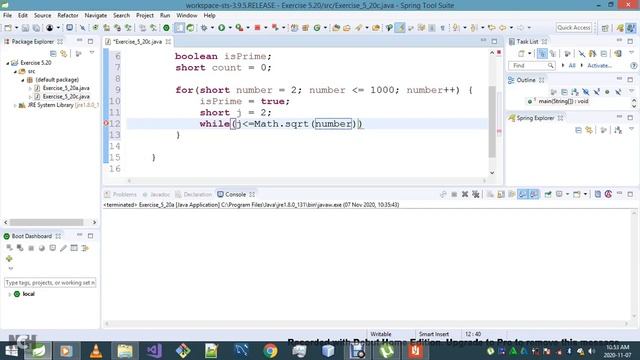Open the Chrome icon in the taskbar
Image resolution: width=640 pixels, height=360 pixels.
pyautogui.click(x=270, y=351)
